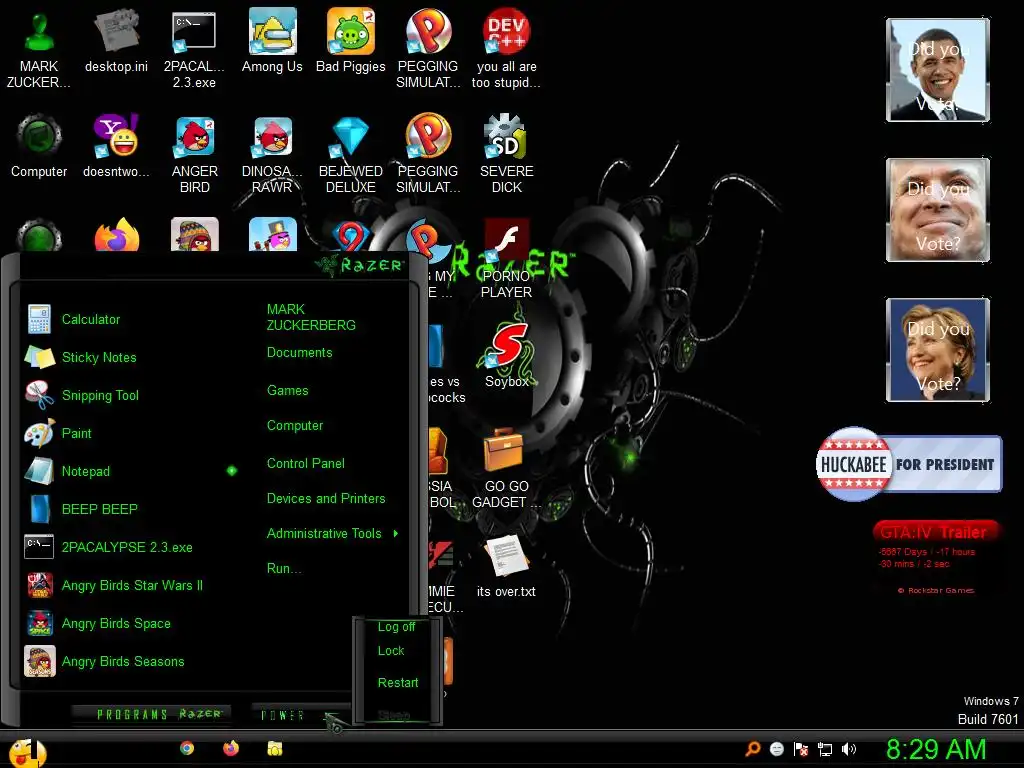This screenshot has width=1024, height=768.
Task: Open the volume speaker tray icon
Action: point(849,749)
